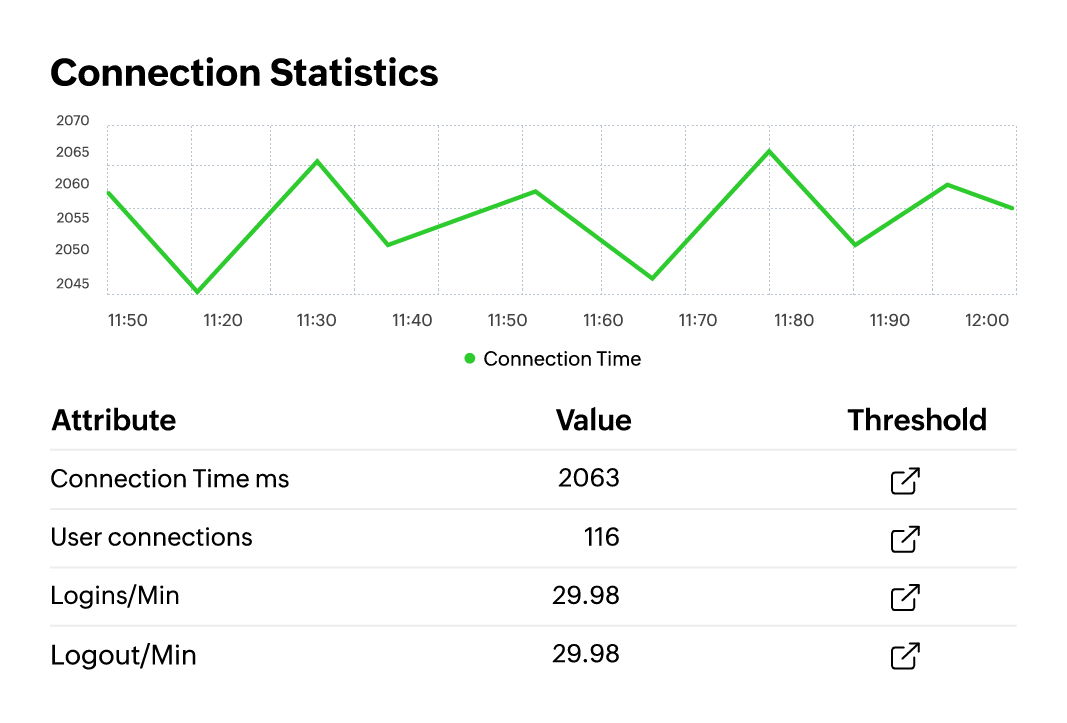Click the green legend dot for Connection Time
This screenshot has height=723, width=1067.
pos(471,358)
